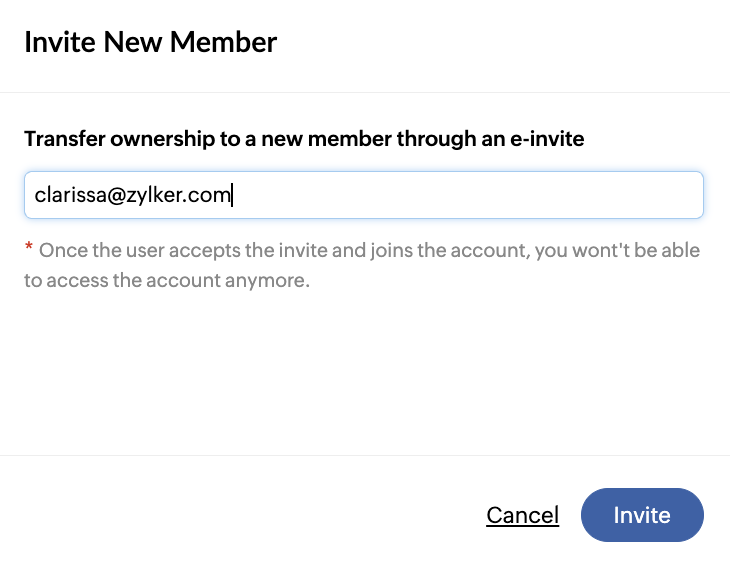Click the 'Transfer ownership' field label
The image size is (730, 562).
coord(304,139)
